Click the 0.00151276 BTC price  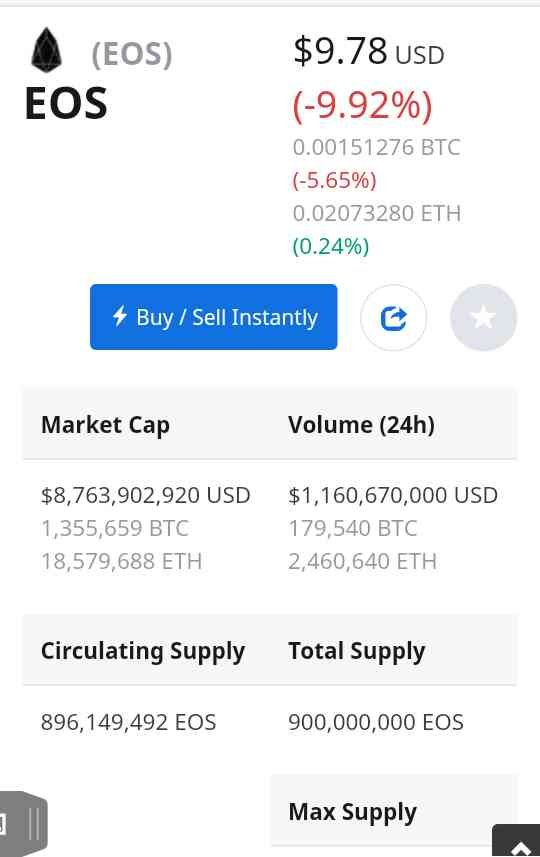click(x=377, y=147)
